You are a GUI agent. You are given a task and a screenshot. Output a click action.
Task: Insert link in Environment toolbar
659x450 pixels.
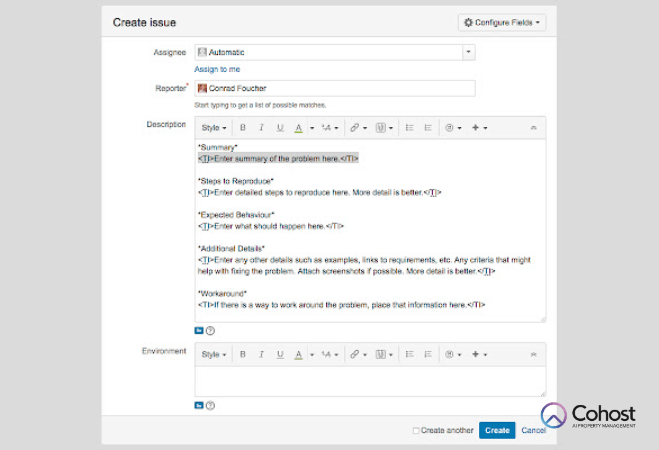click(358, 355)
